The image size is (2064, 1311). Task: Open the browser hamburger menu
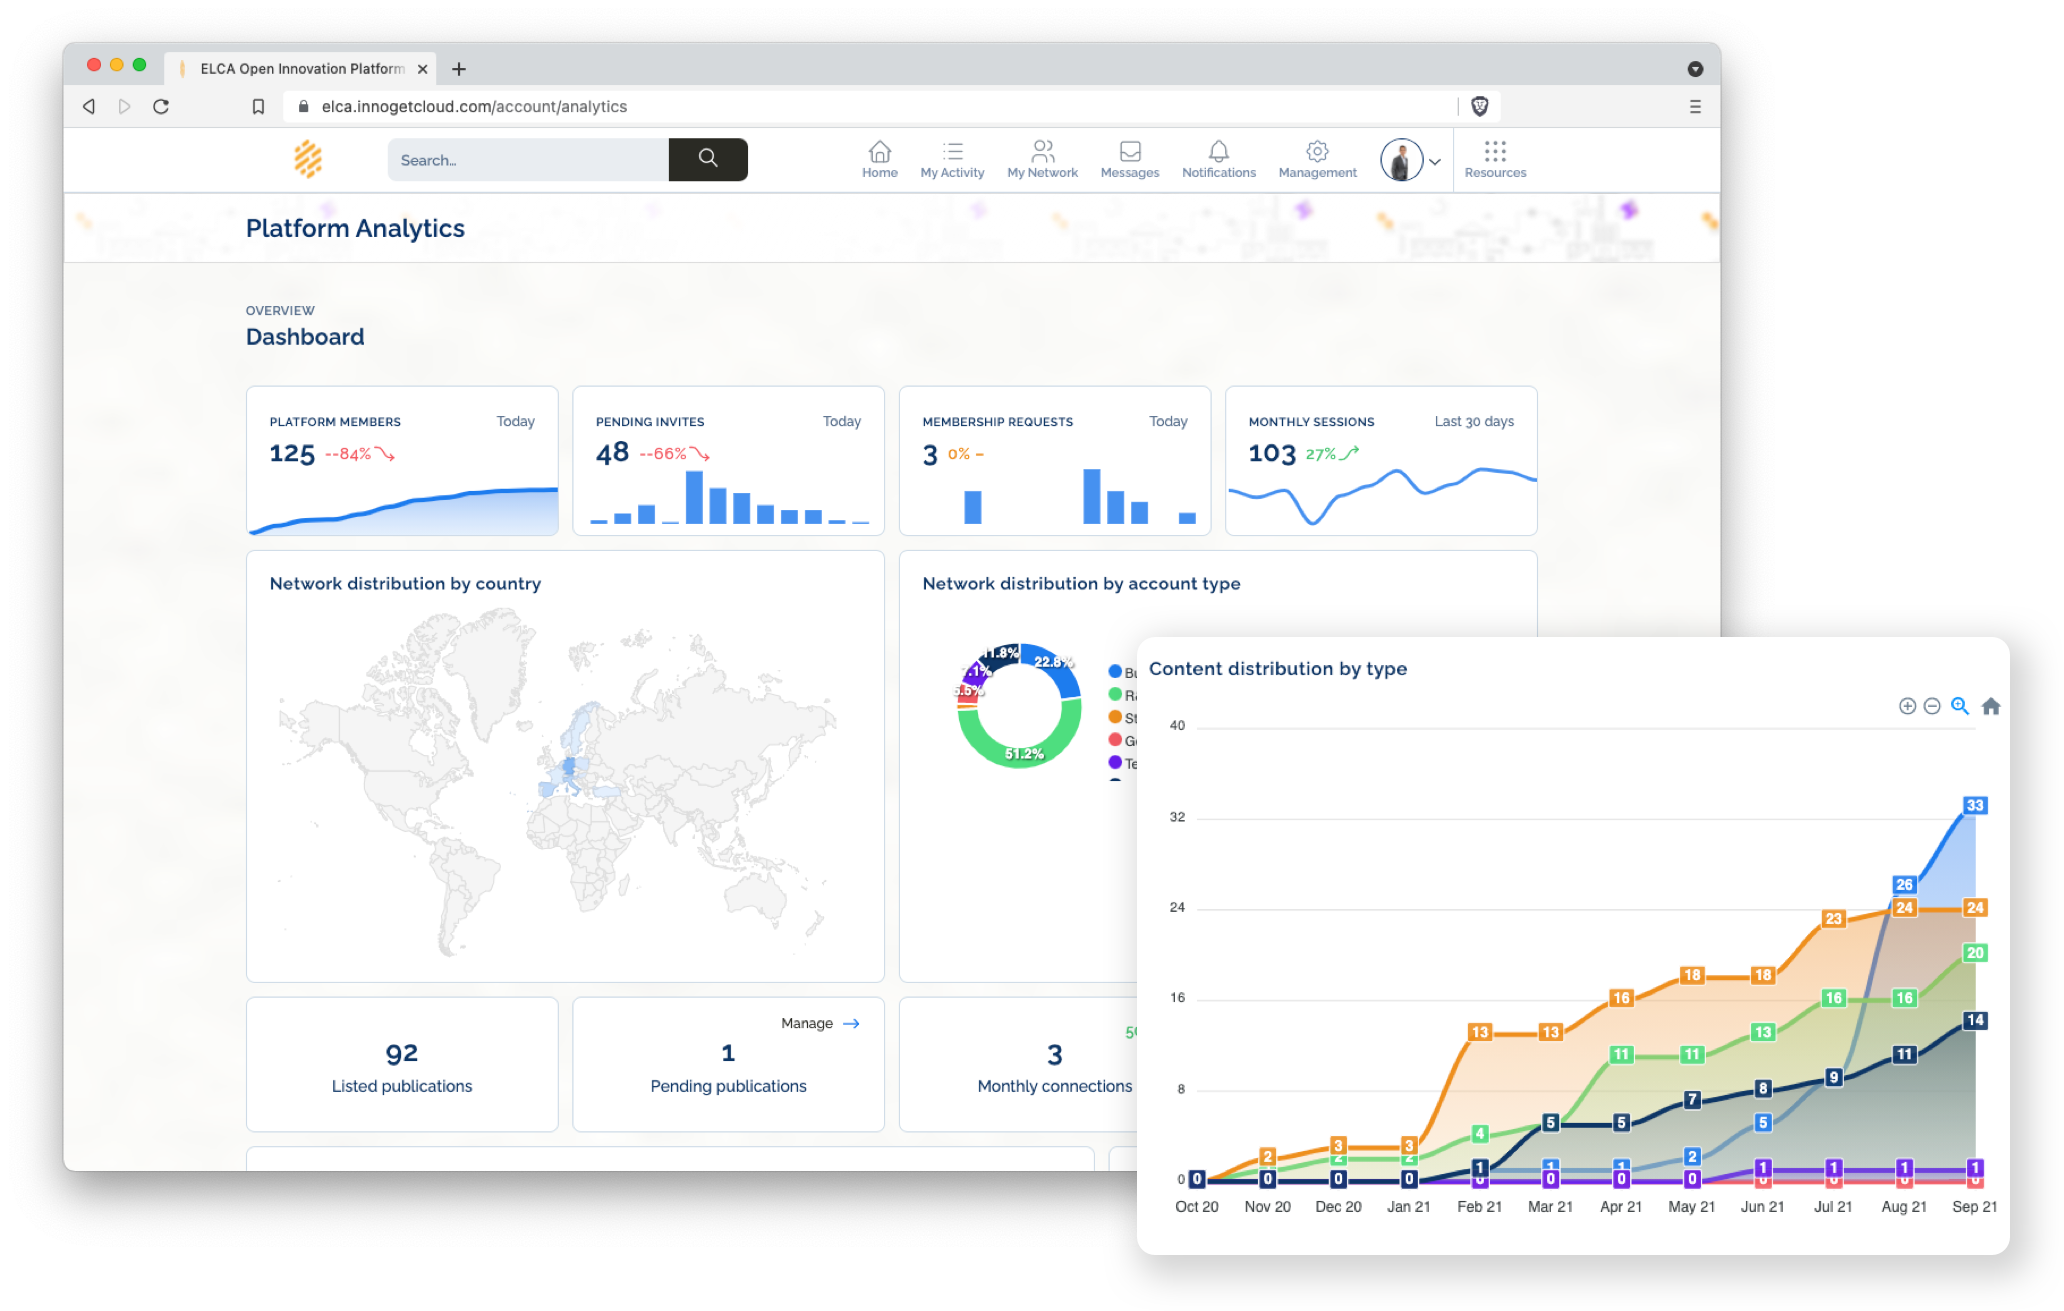click(1695, 106)
